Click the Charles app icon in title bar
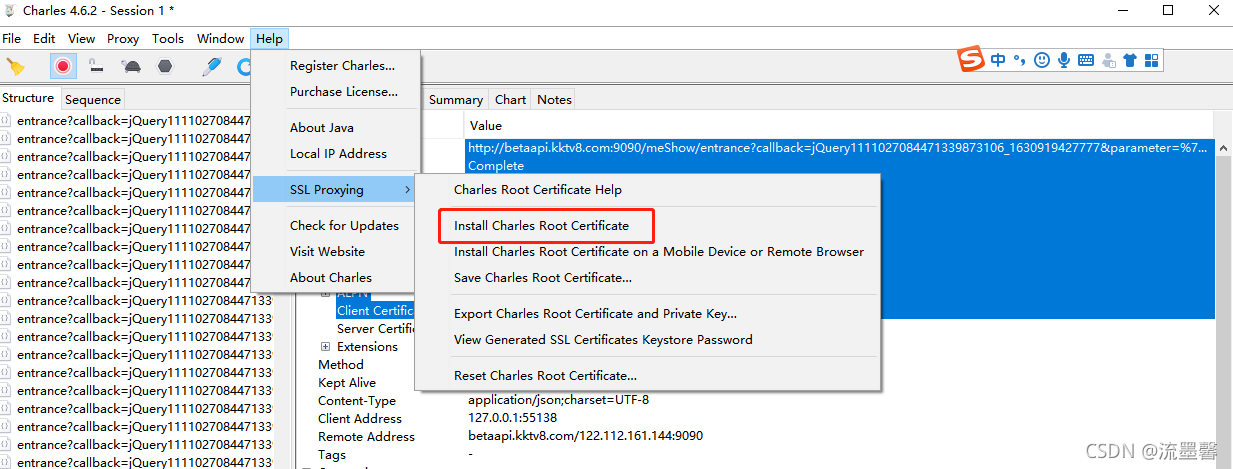This screenshot has height=469, width=1233. coord(11,11)
